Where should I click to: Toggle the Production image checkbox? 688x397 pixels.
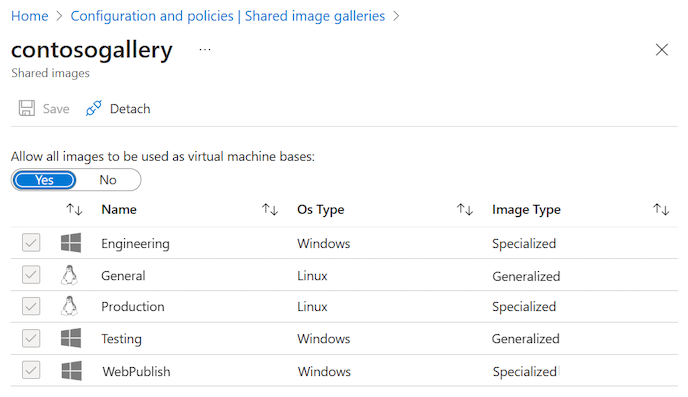[31, 306]
